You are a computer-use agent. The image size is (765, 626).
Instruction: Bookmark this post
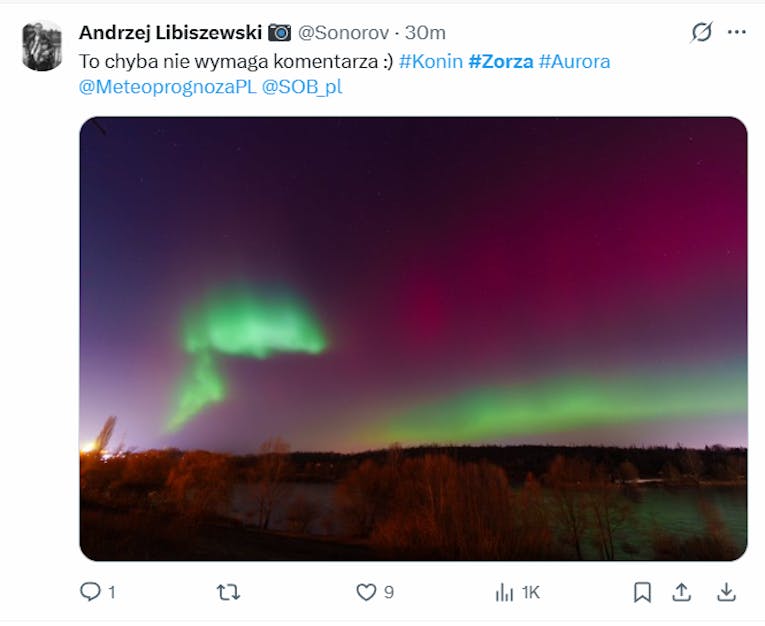[642, 592]
